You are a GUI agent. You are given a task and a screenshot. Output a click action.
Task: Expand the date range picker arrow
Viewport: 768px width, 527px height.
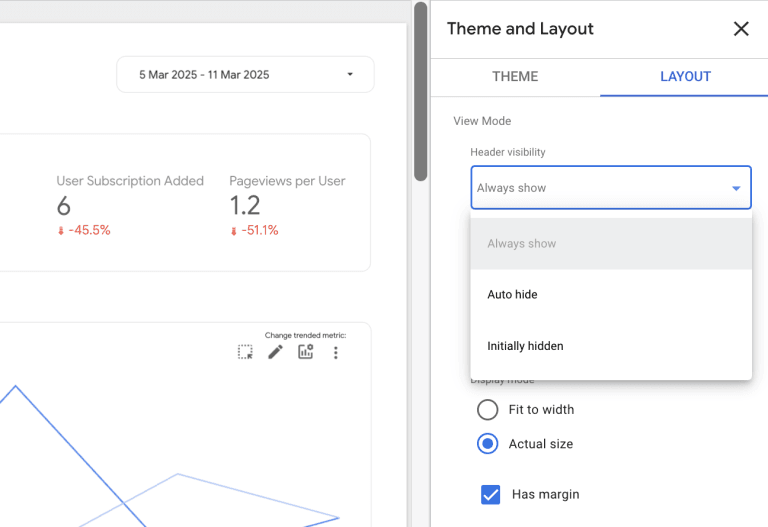coord(349,75)
